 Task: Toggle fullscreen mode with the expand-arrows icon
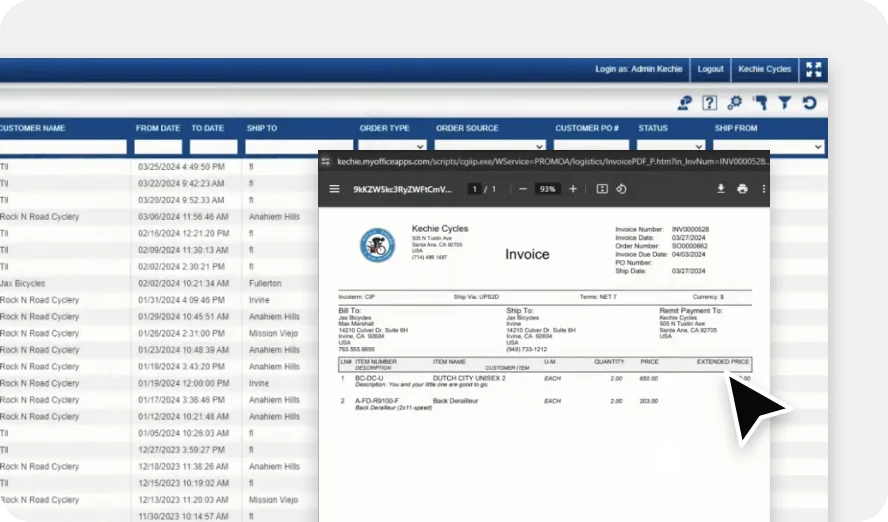tap(813, 70)
